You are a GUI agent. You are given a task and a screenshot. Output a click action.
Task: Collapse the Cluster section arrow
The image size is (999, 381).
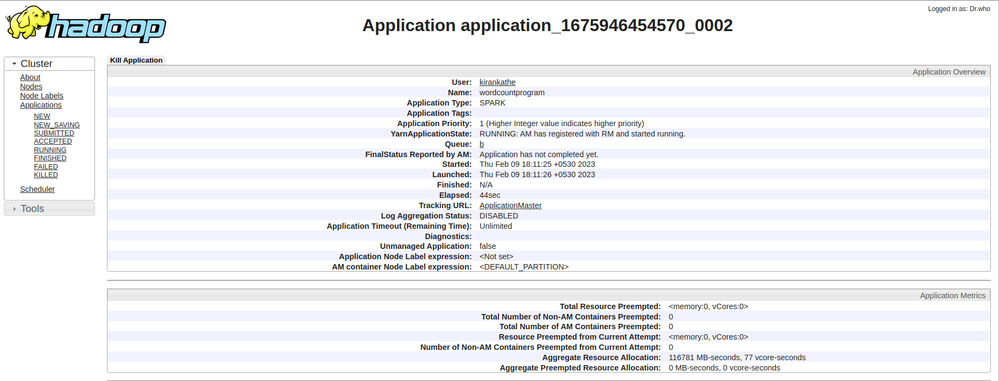click(x=14, y=64)
